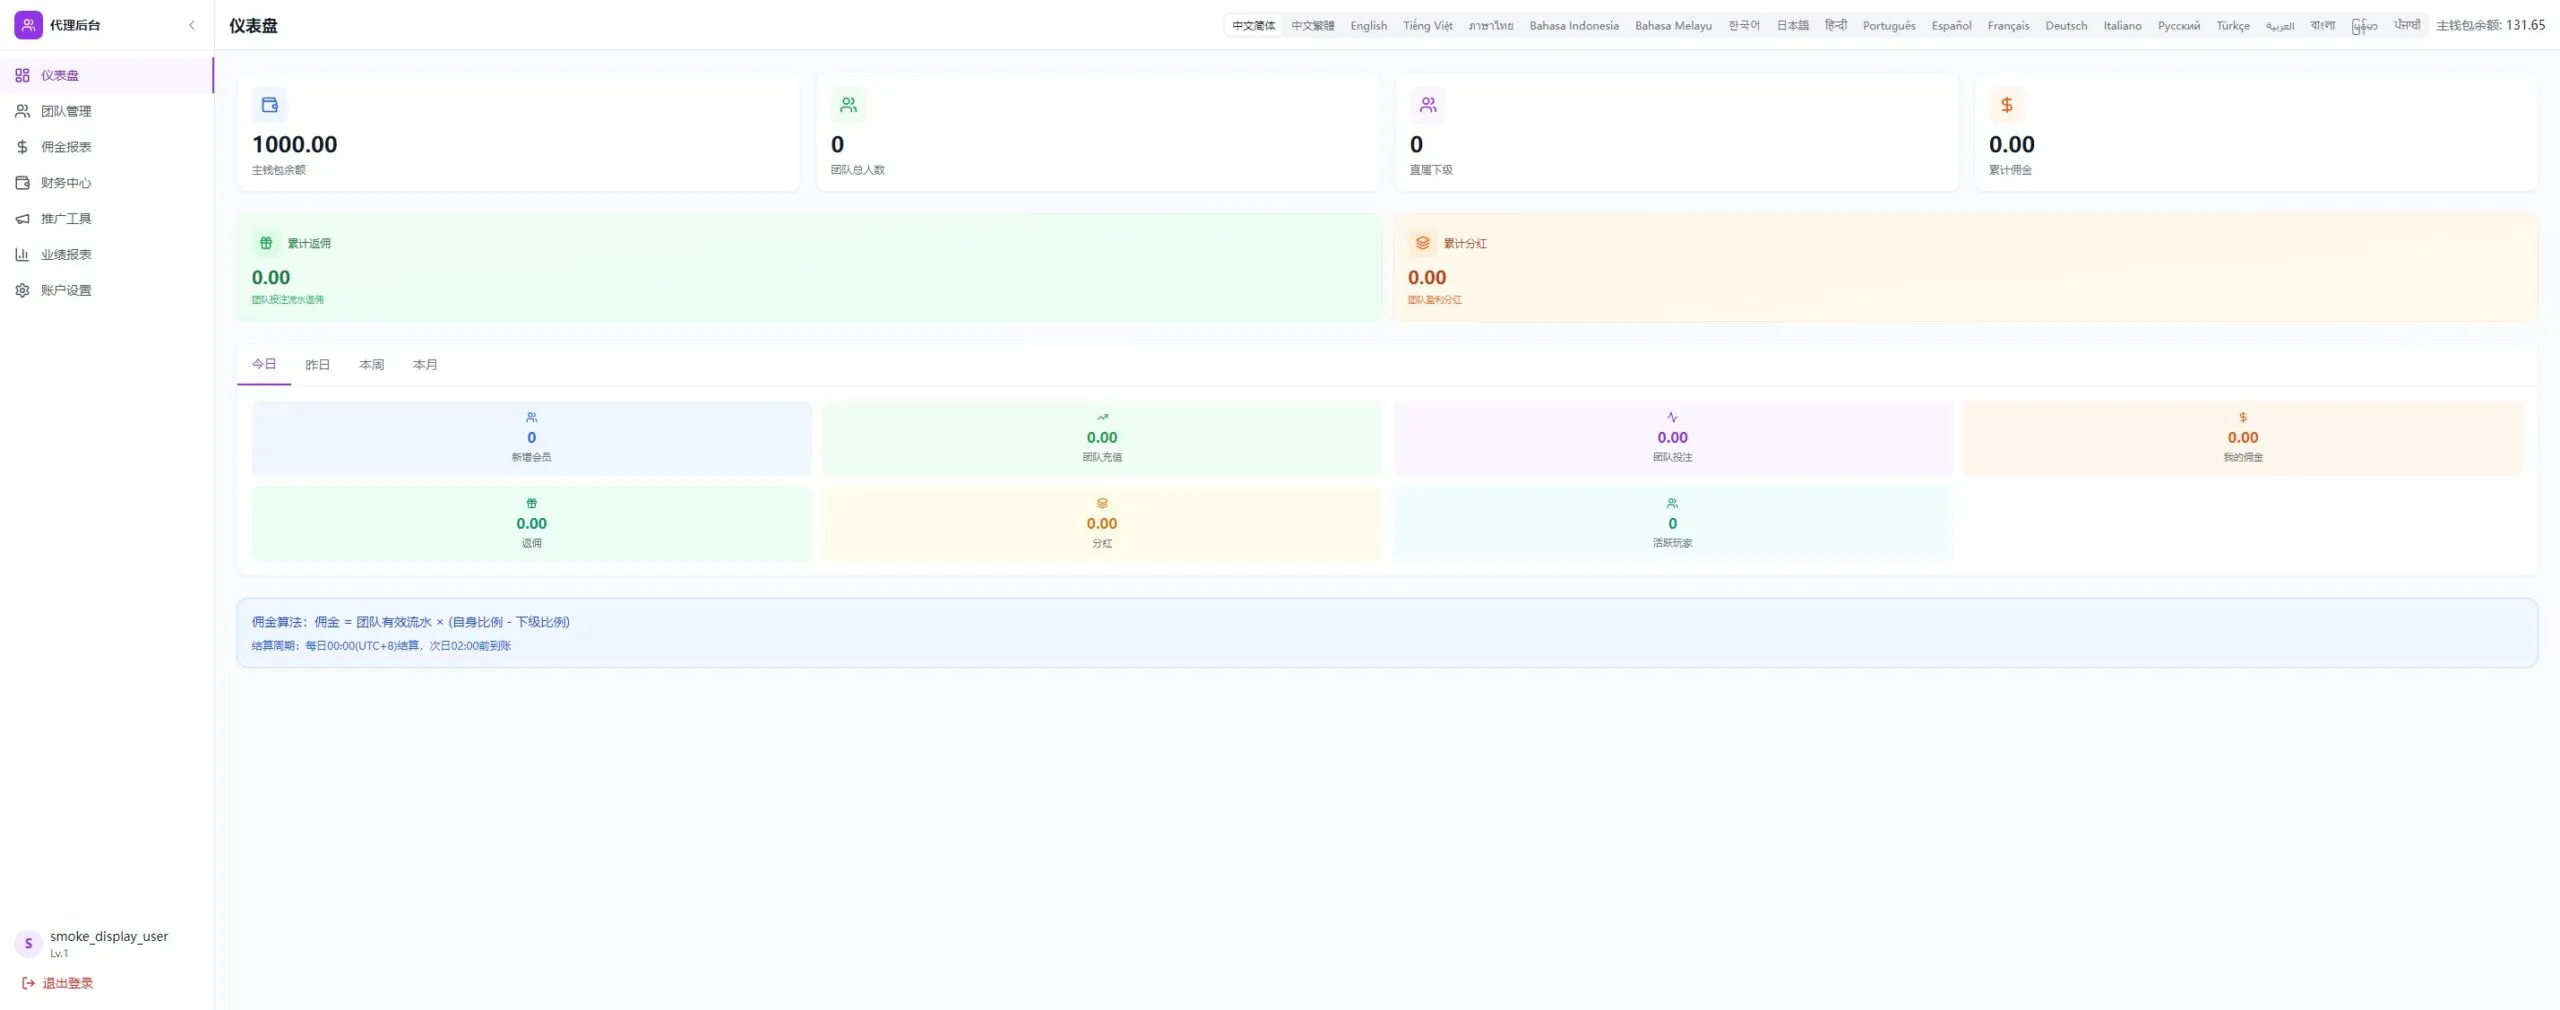Click the layers icon beside 累计分红
Viewport: 2560px width, 1010px height.
coord(1422,243)
